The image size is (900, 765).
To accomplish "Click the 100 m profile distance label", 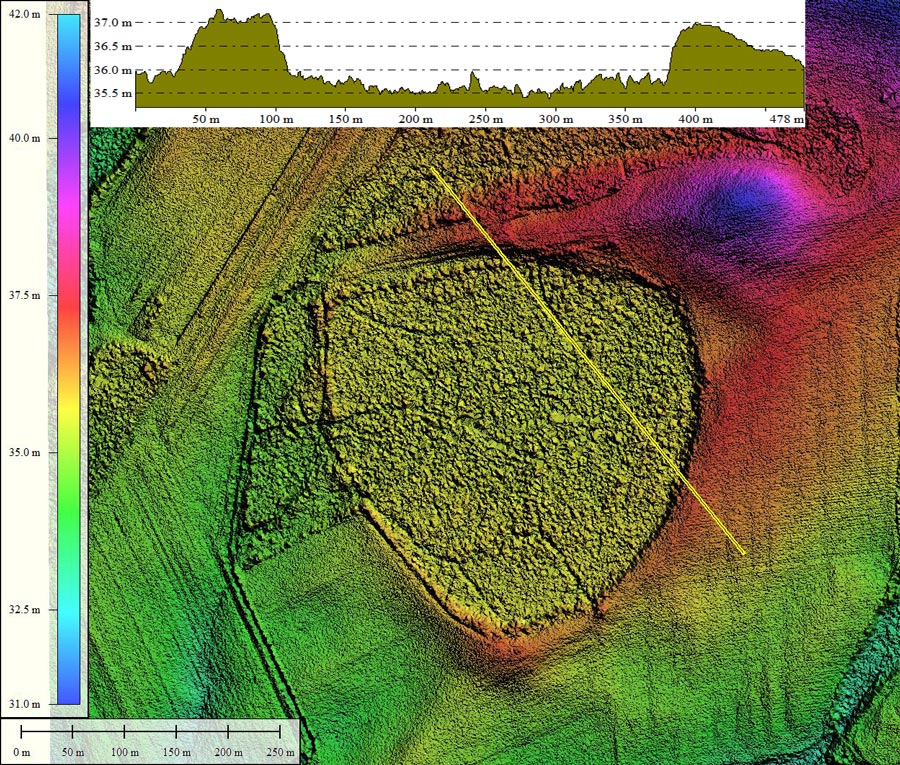I will point(276,119).
